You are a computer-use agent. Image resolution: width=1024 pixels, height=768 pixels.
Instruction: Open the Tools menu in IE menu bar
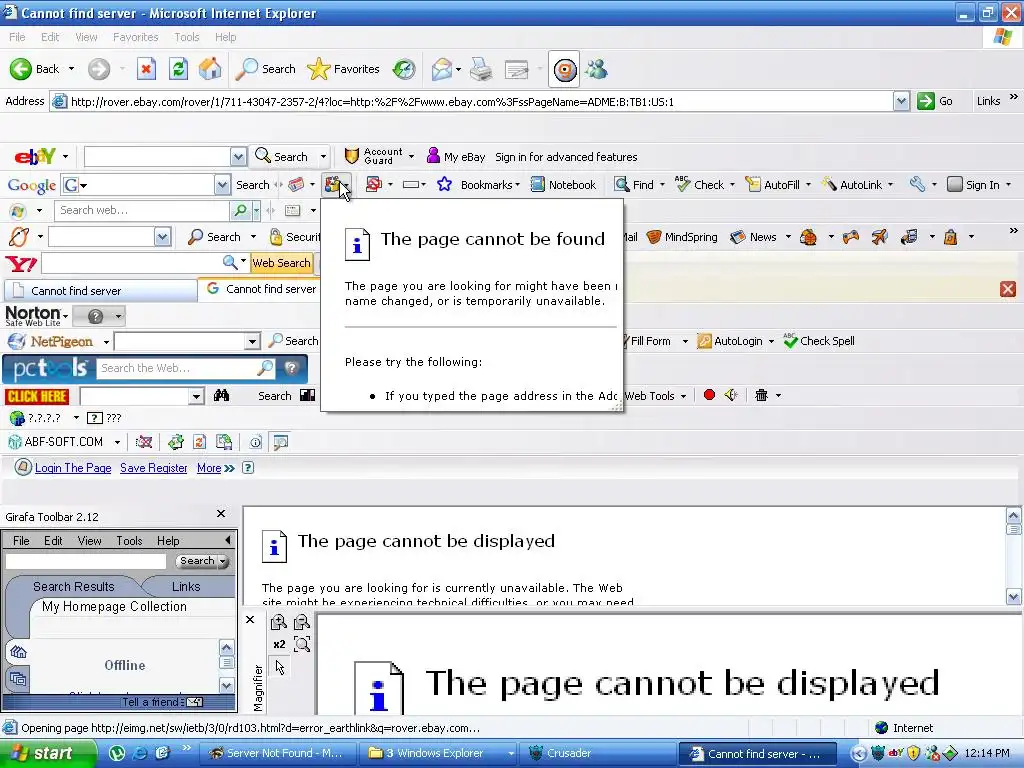[186, 37]
